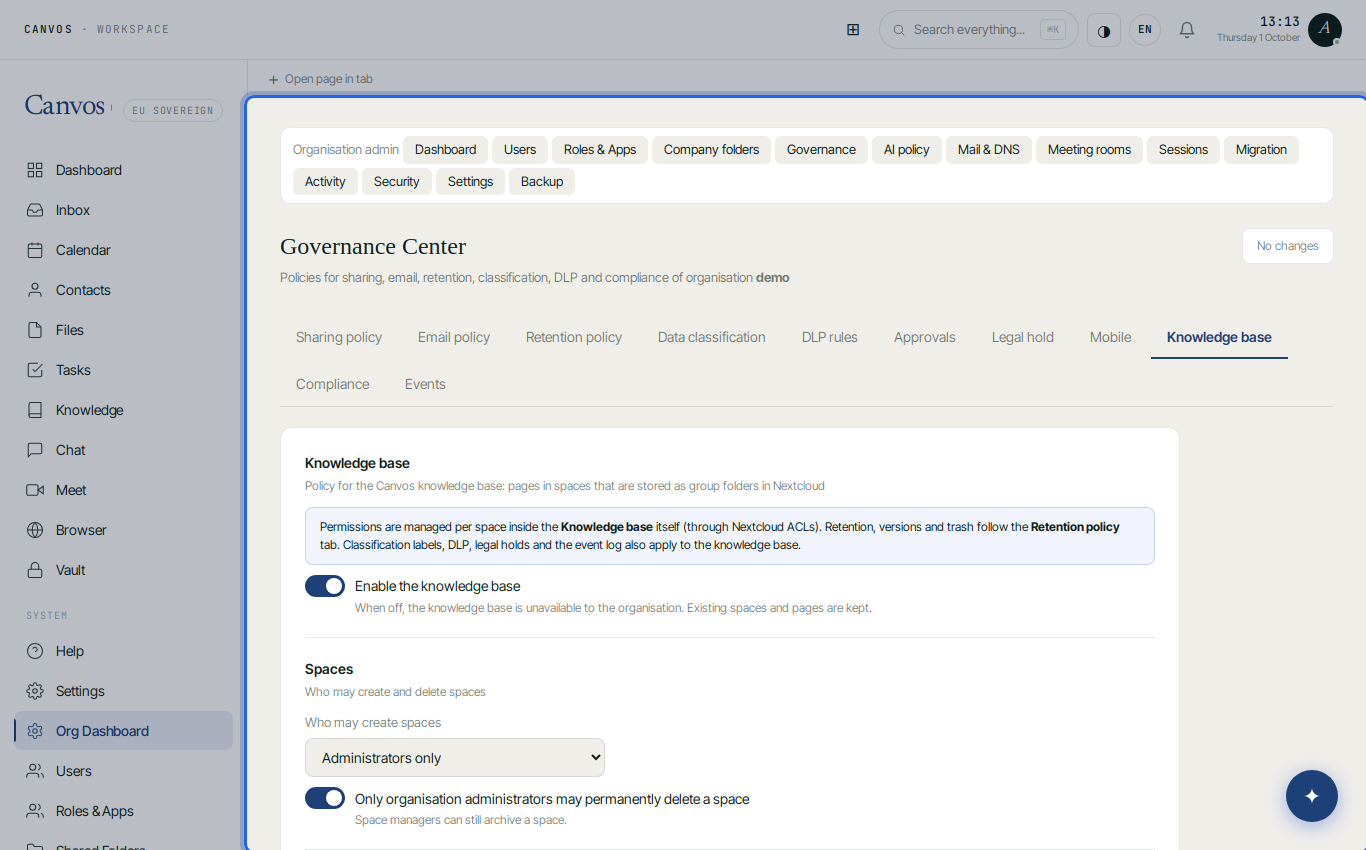1366x850 pixels.
Task: Open the Security admin section
Action: tap(397, 182)
